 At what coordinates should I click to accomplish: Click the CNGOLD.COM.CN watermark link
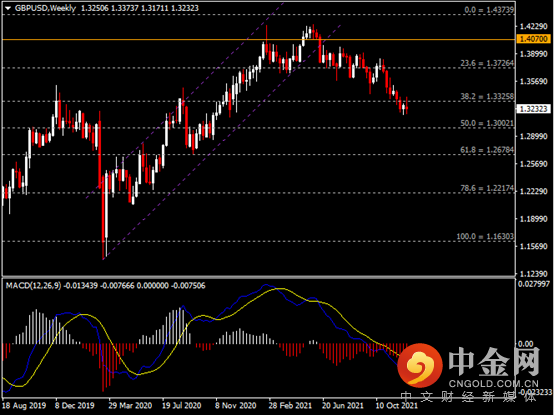494,384
